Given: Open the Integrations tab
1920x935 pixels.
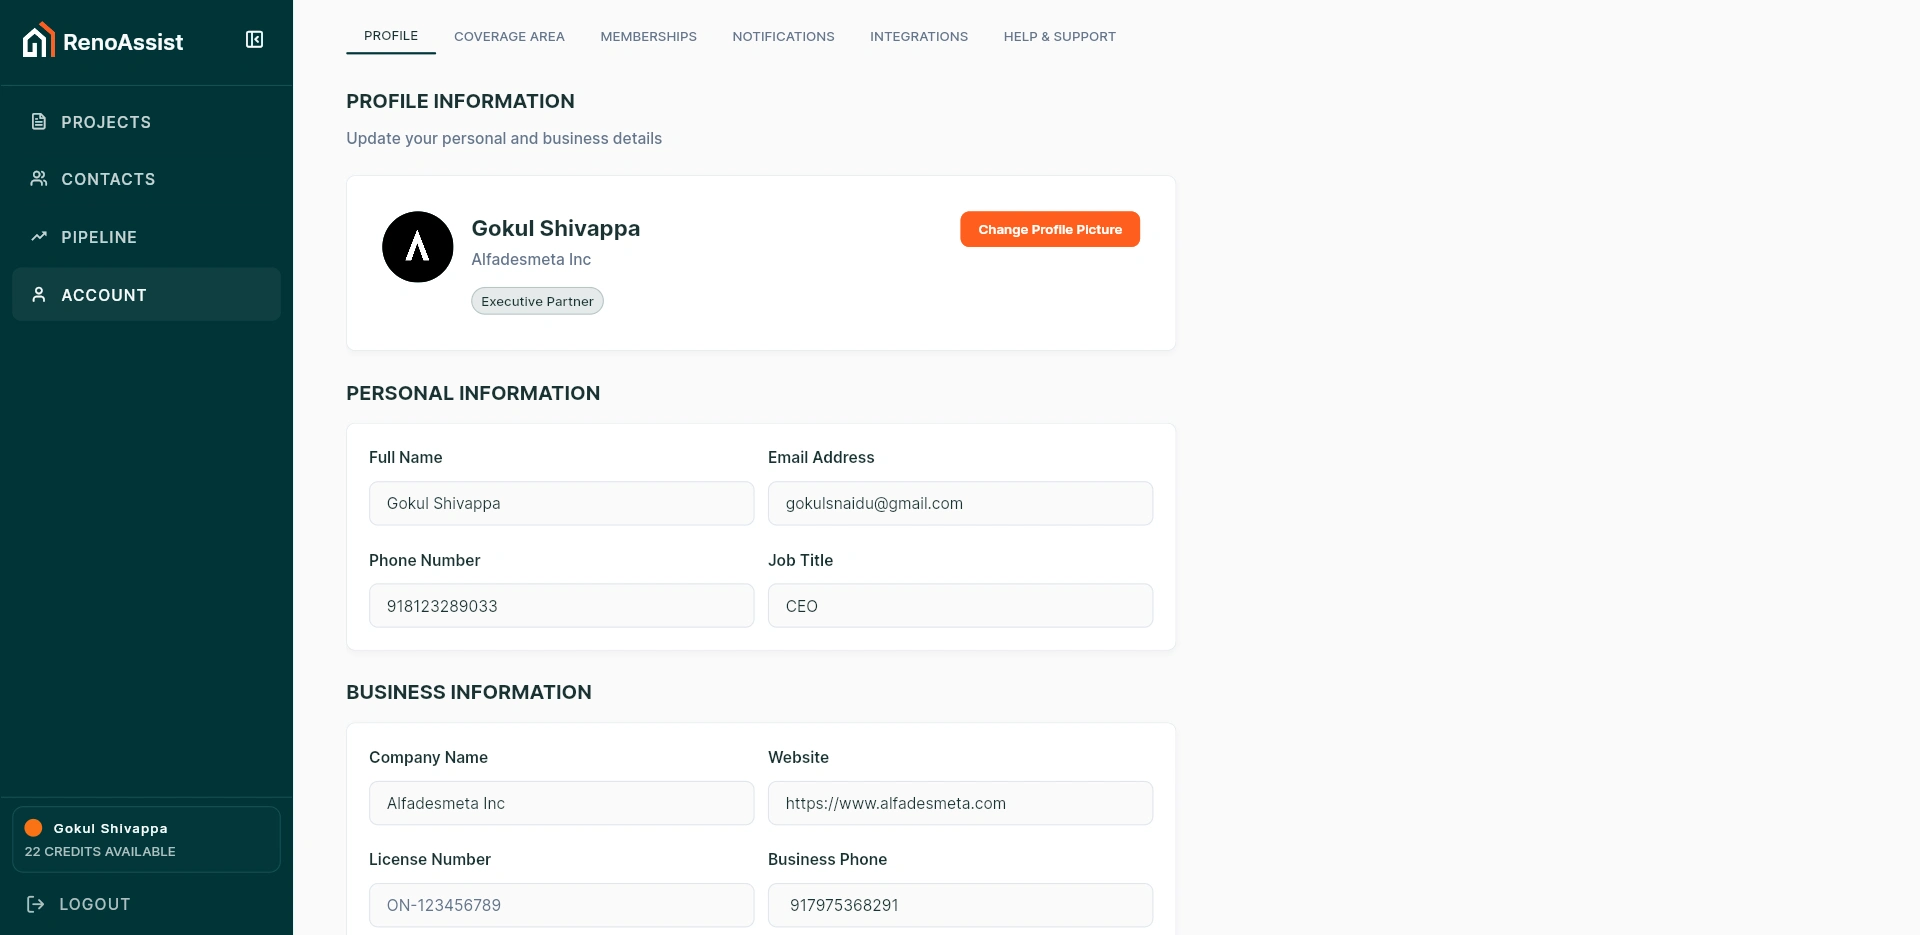Looking at the screenshot, I should tap(919, 37).
